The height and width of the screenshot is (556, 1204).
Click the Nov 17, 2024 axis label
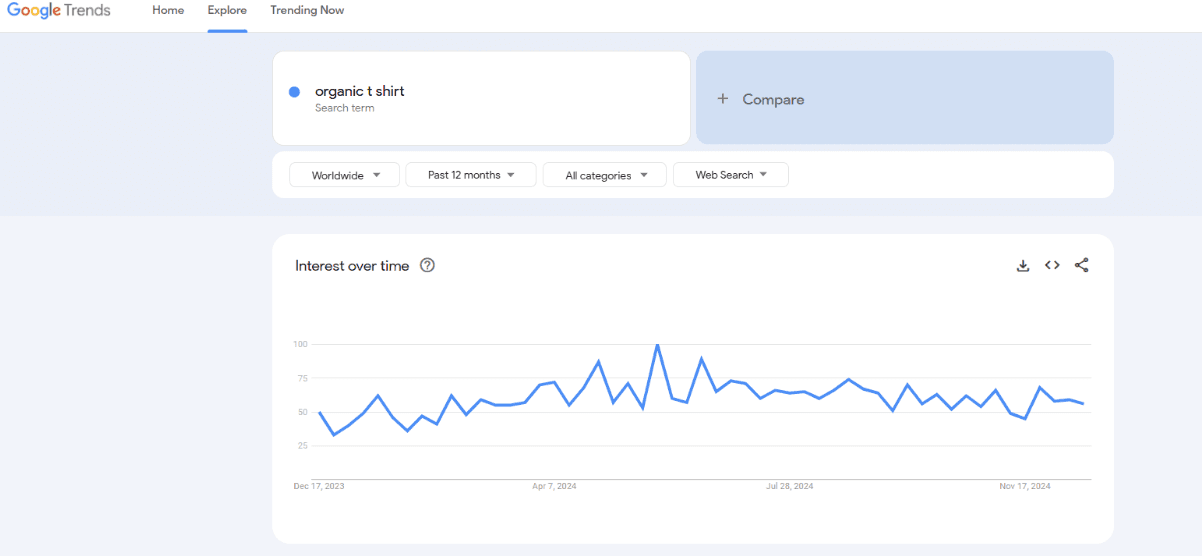pos(1025,486)
